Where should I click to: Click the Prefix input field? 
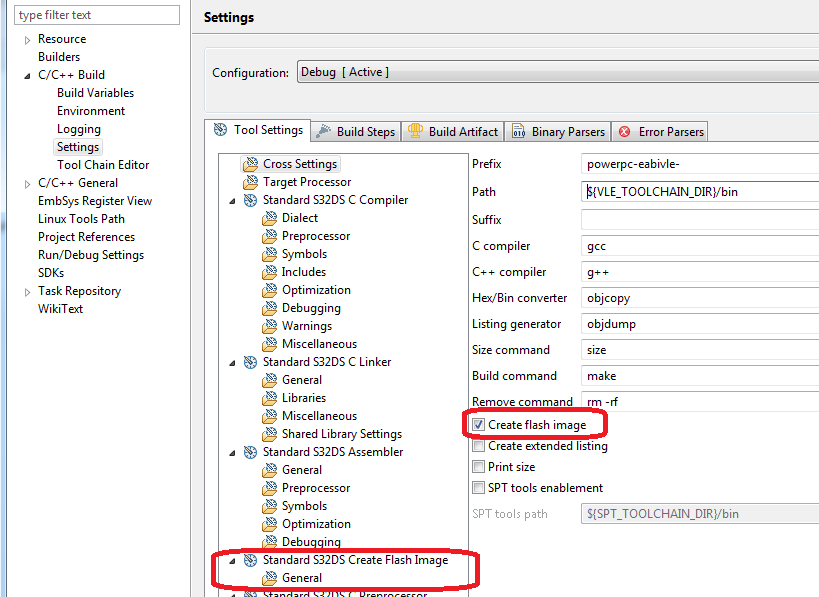699,164
